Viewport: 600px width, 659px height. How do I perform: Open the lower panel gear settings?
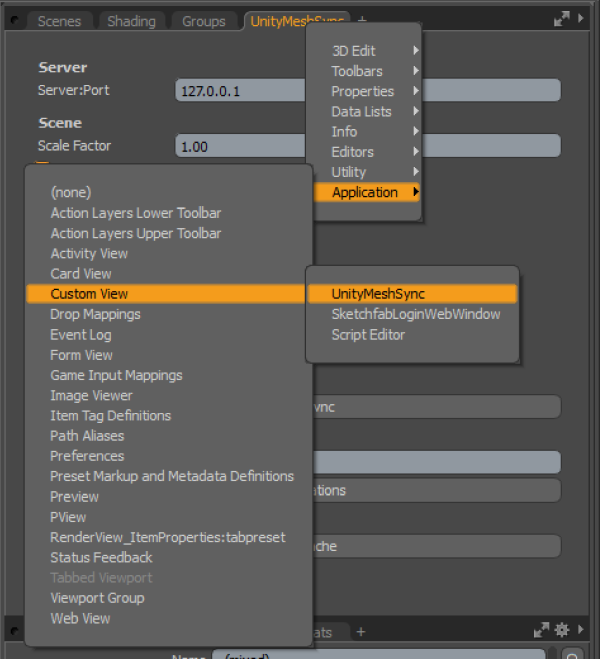pyautogui.click(x=561, y=630)
